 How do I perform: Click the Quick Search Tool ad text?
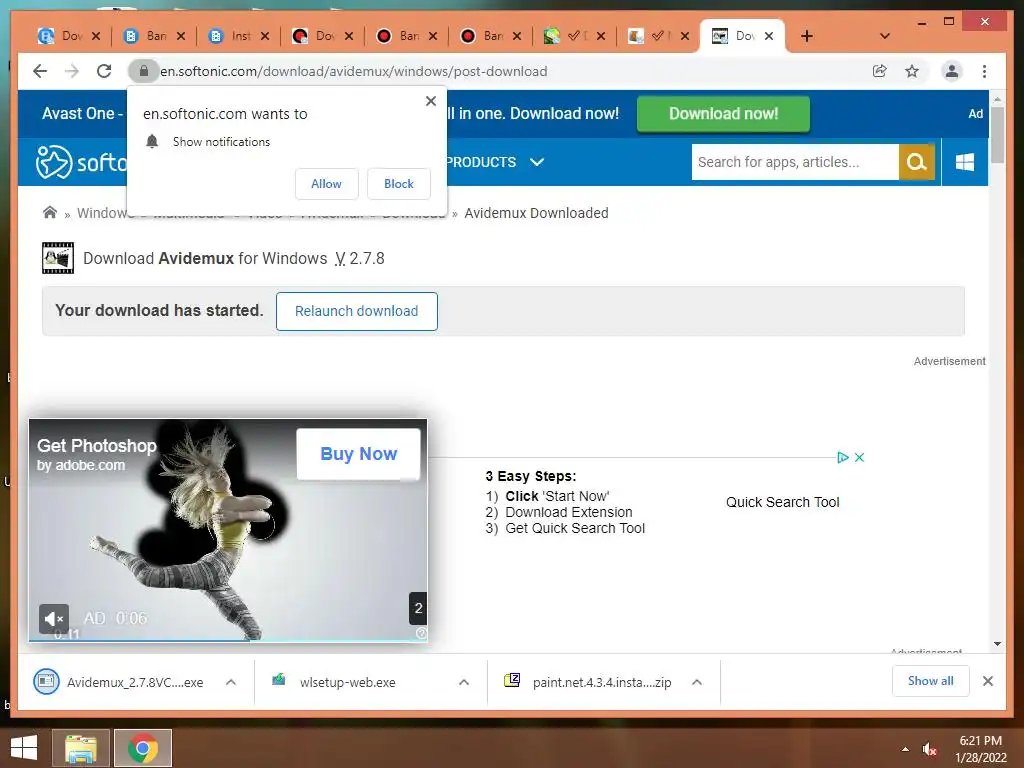(782, 502)
